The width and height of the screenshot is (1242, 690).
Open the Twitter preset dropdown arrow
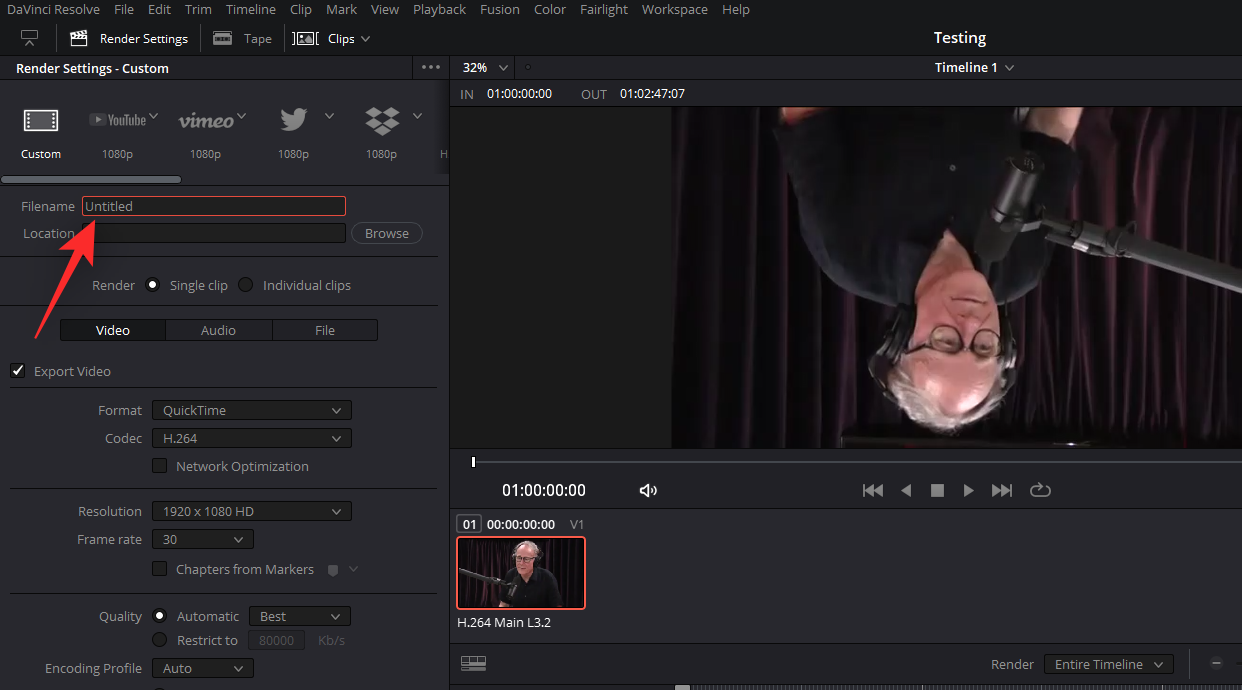pyautogui.click(x=329, y=117)
